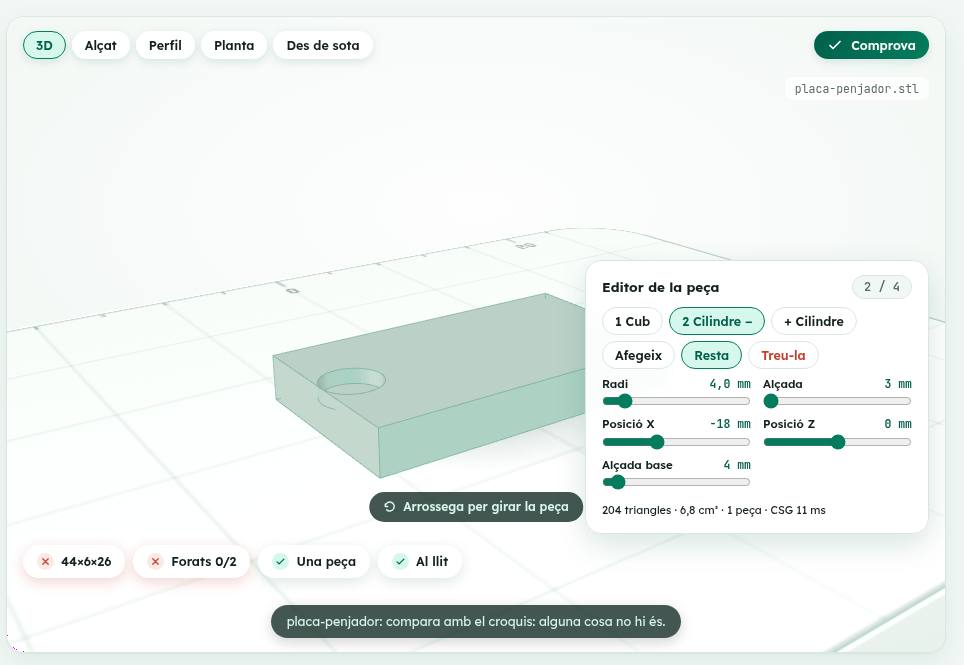Select the 2 Cilindre – shape chip
This screenshot has width=964, height=665.
(x=717, y=321)
